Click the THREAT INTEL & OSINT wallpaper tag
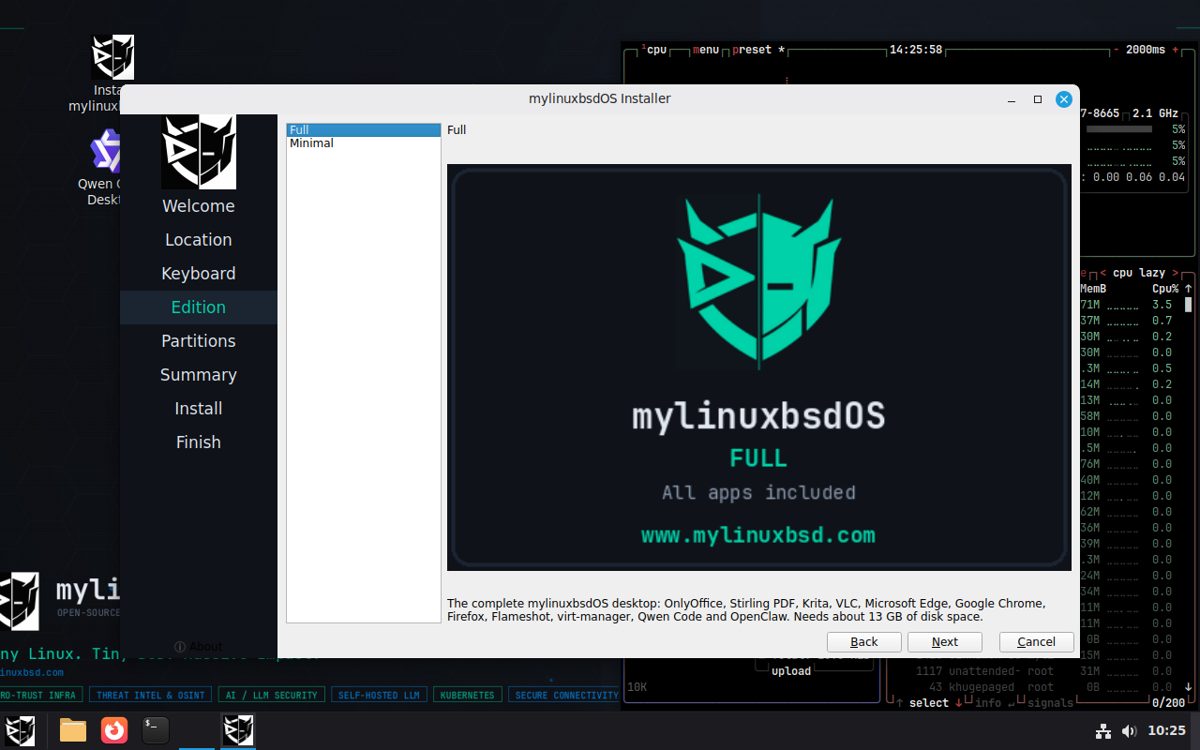Screen dimensions: 1200x750 [x=150, y=695]
